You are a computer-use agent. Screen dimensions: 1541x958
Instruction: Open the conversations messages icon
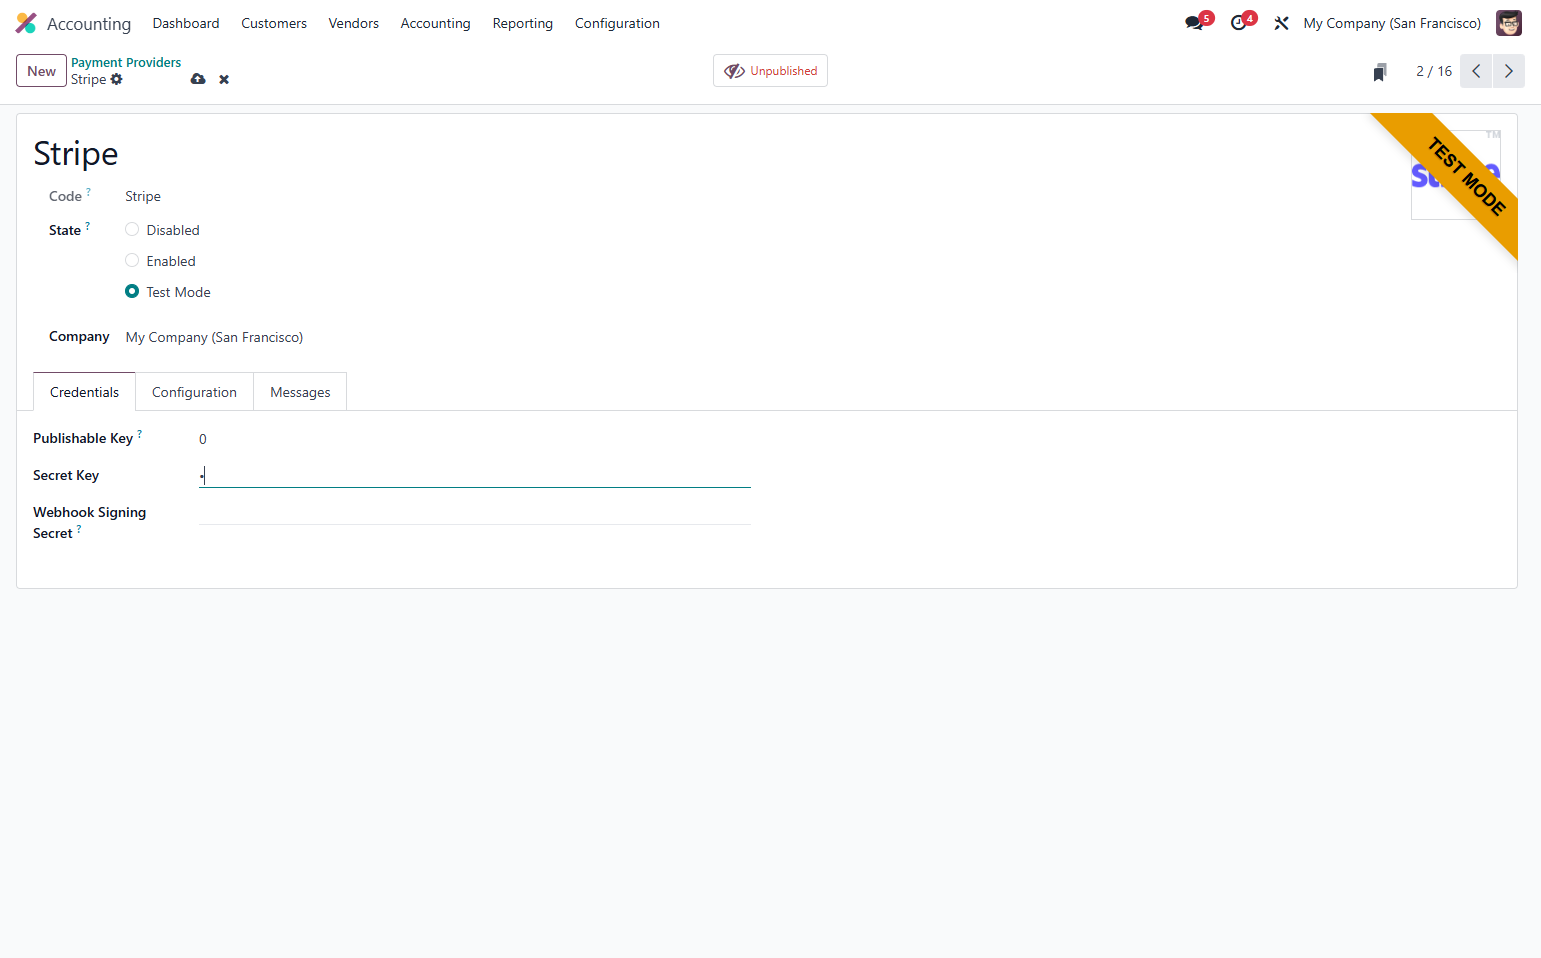point(1194,23)
